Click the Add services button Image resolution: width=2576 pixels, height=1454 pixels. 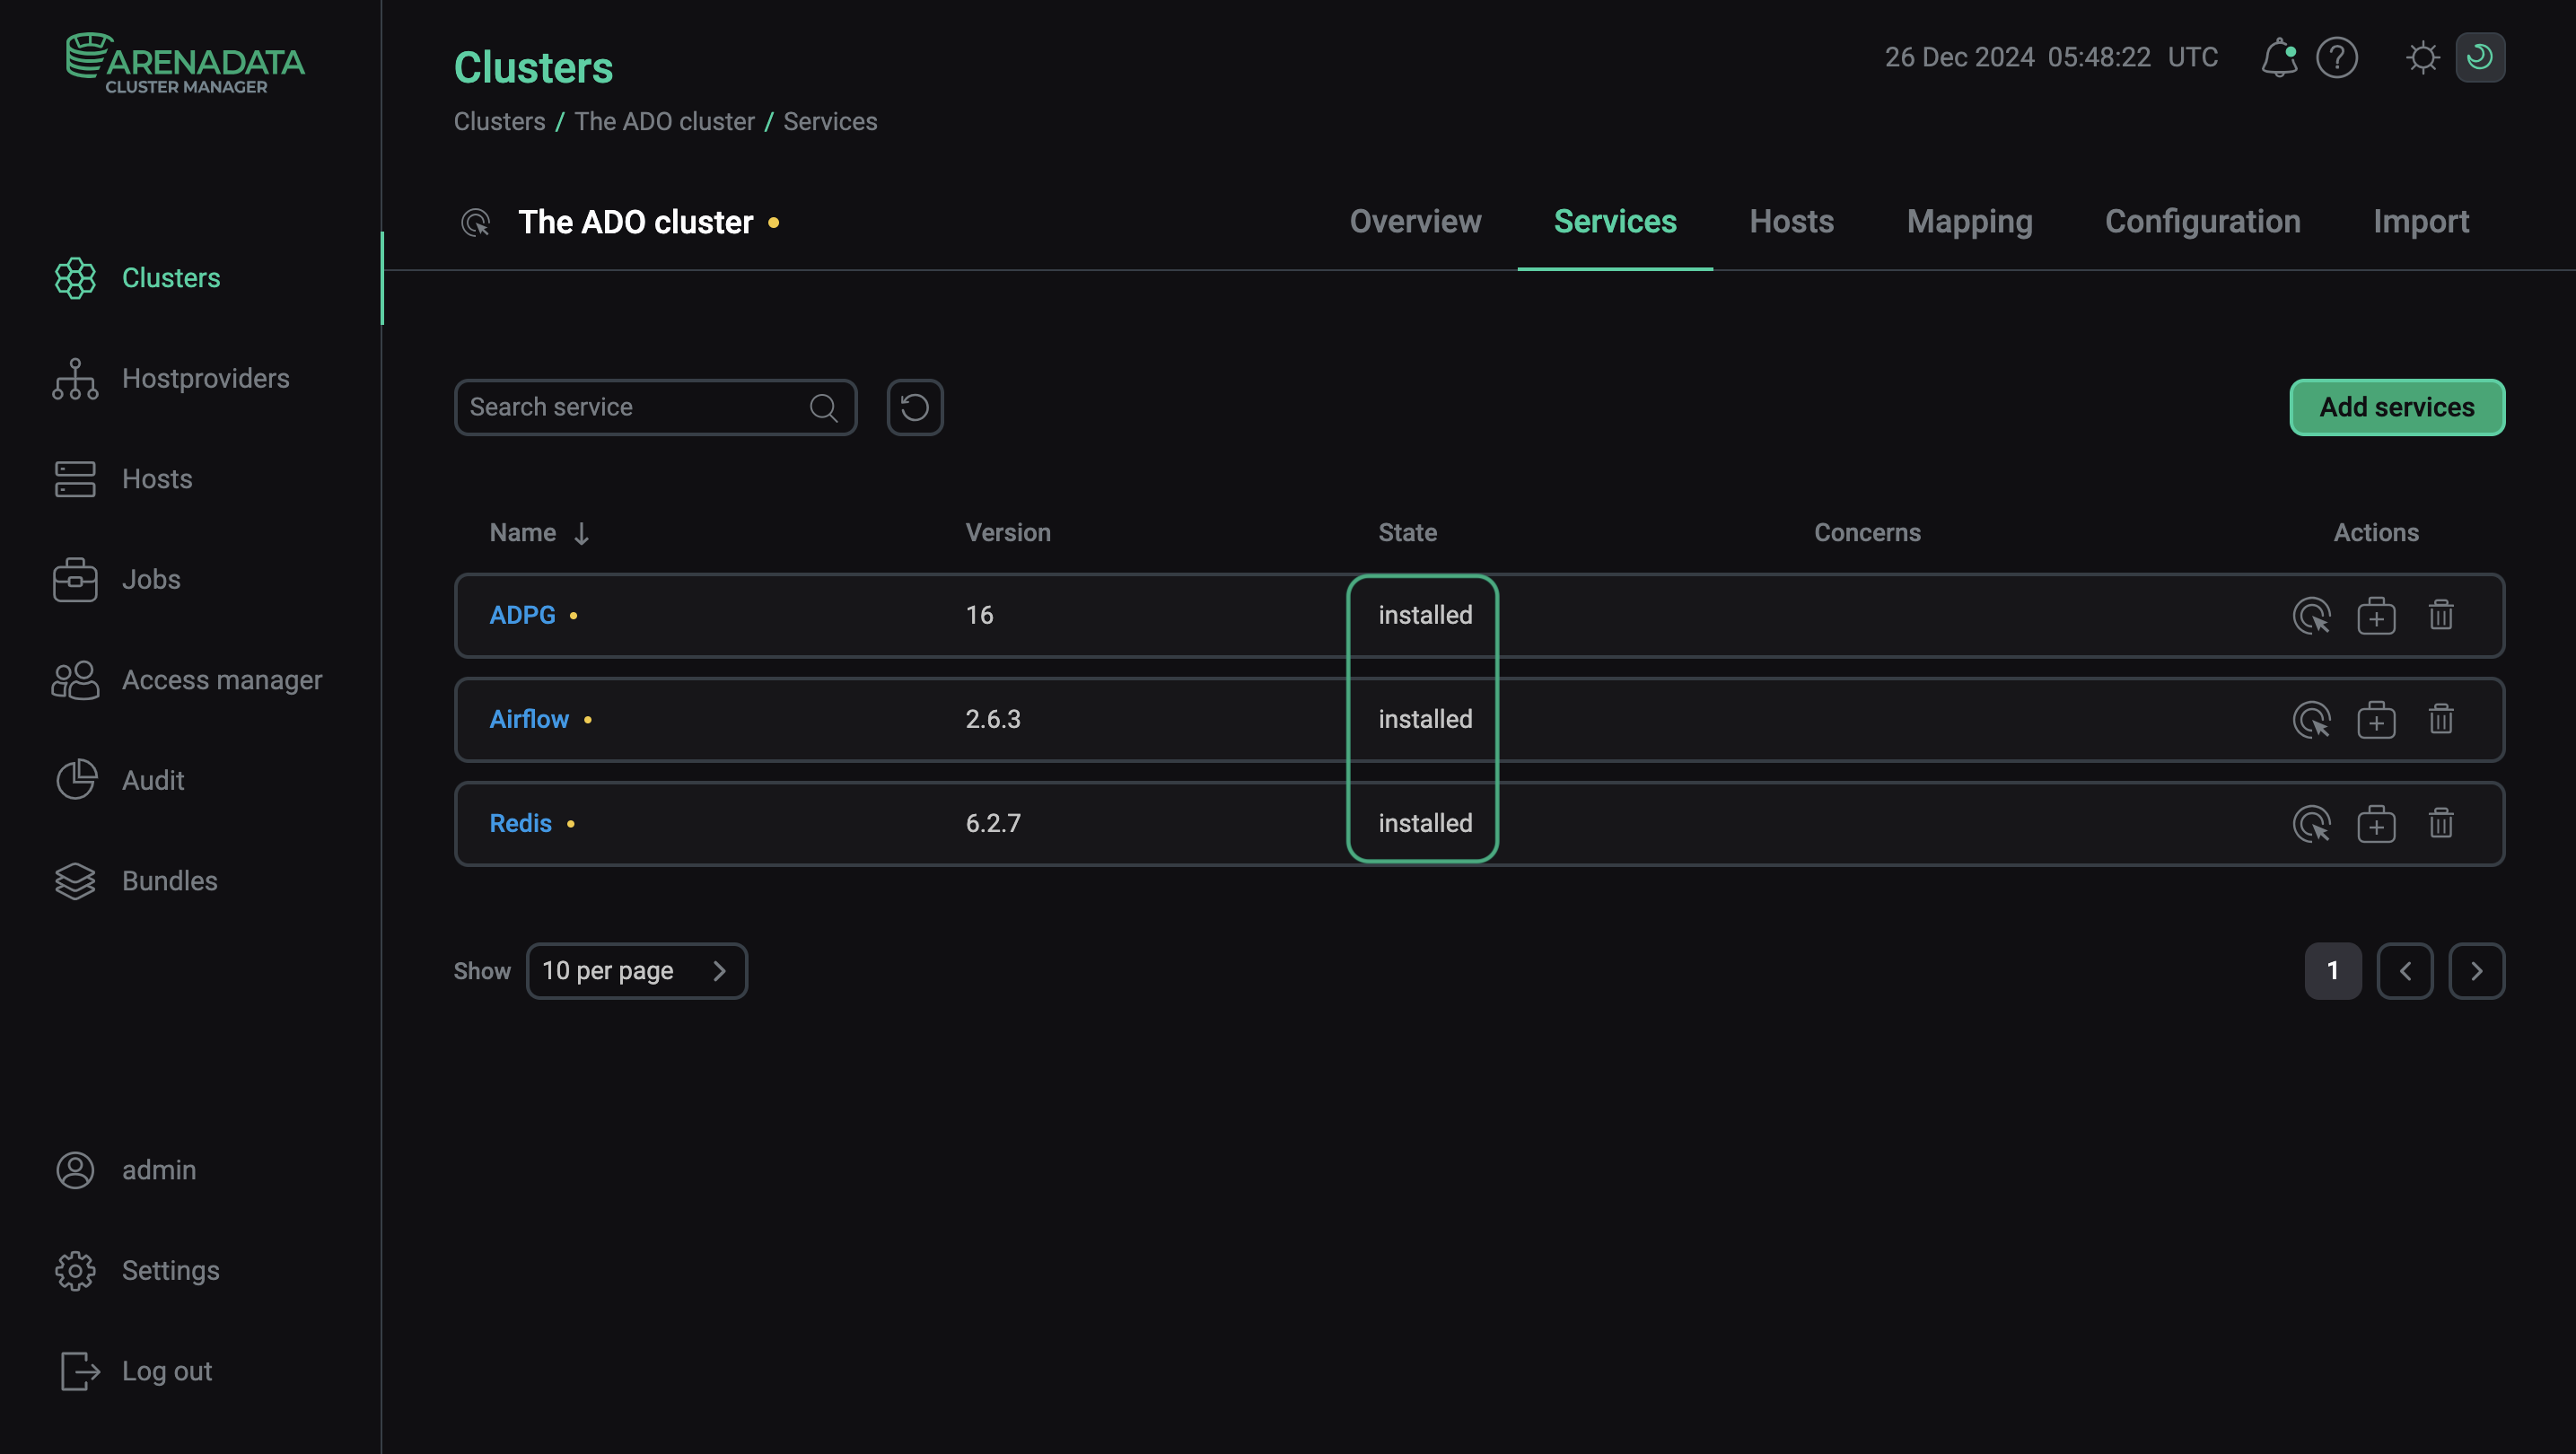2396,407
